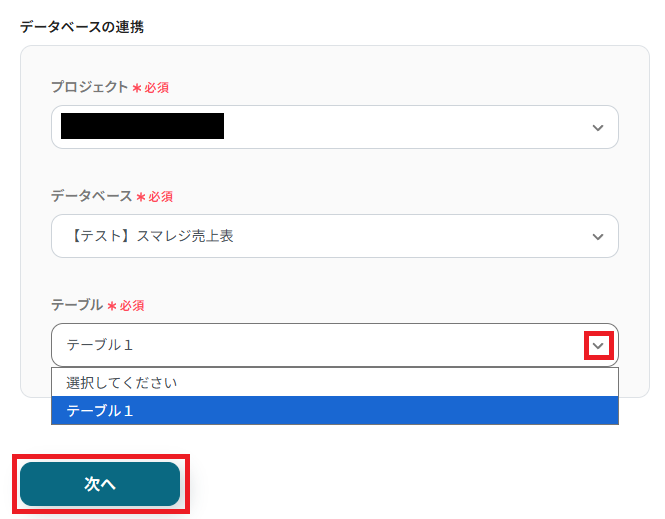Open the データベース select box
Image resolution: width=665 pixels, height=519 pixels.
[334, 236]
